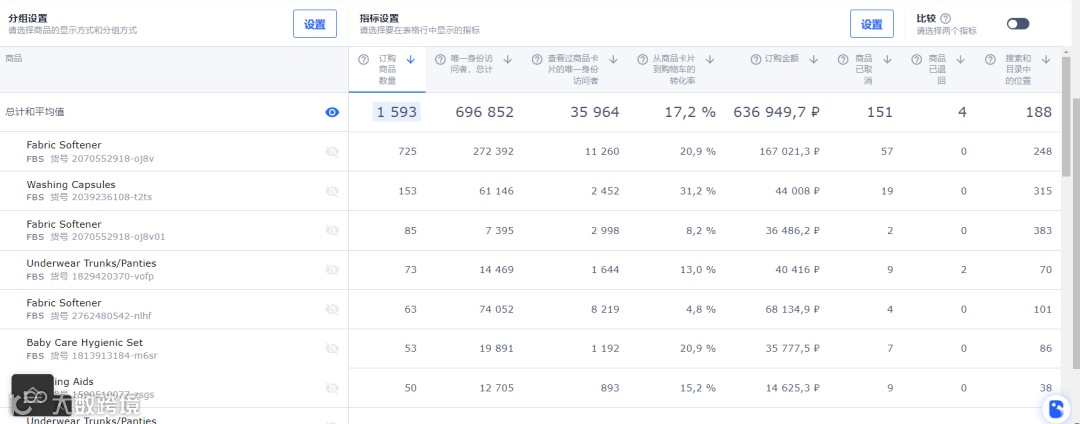
Task: Toggle eye on the 12 705 visitors row
Action: coord(332,388)
